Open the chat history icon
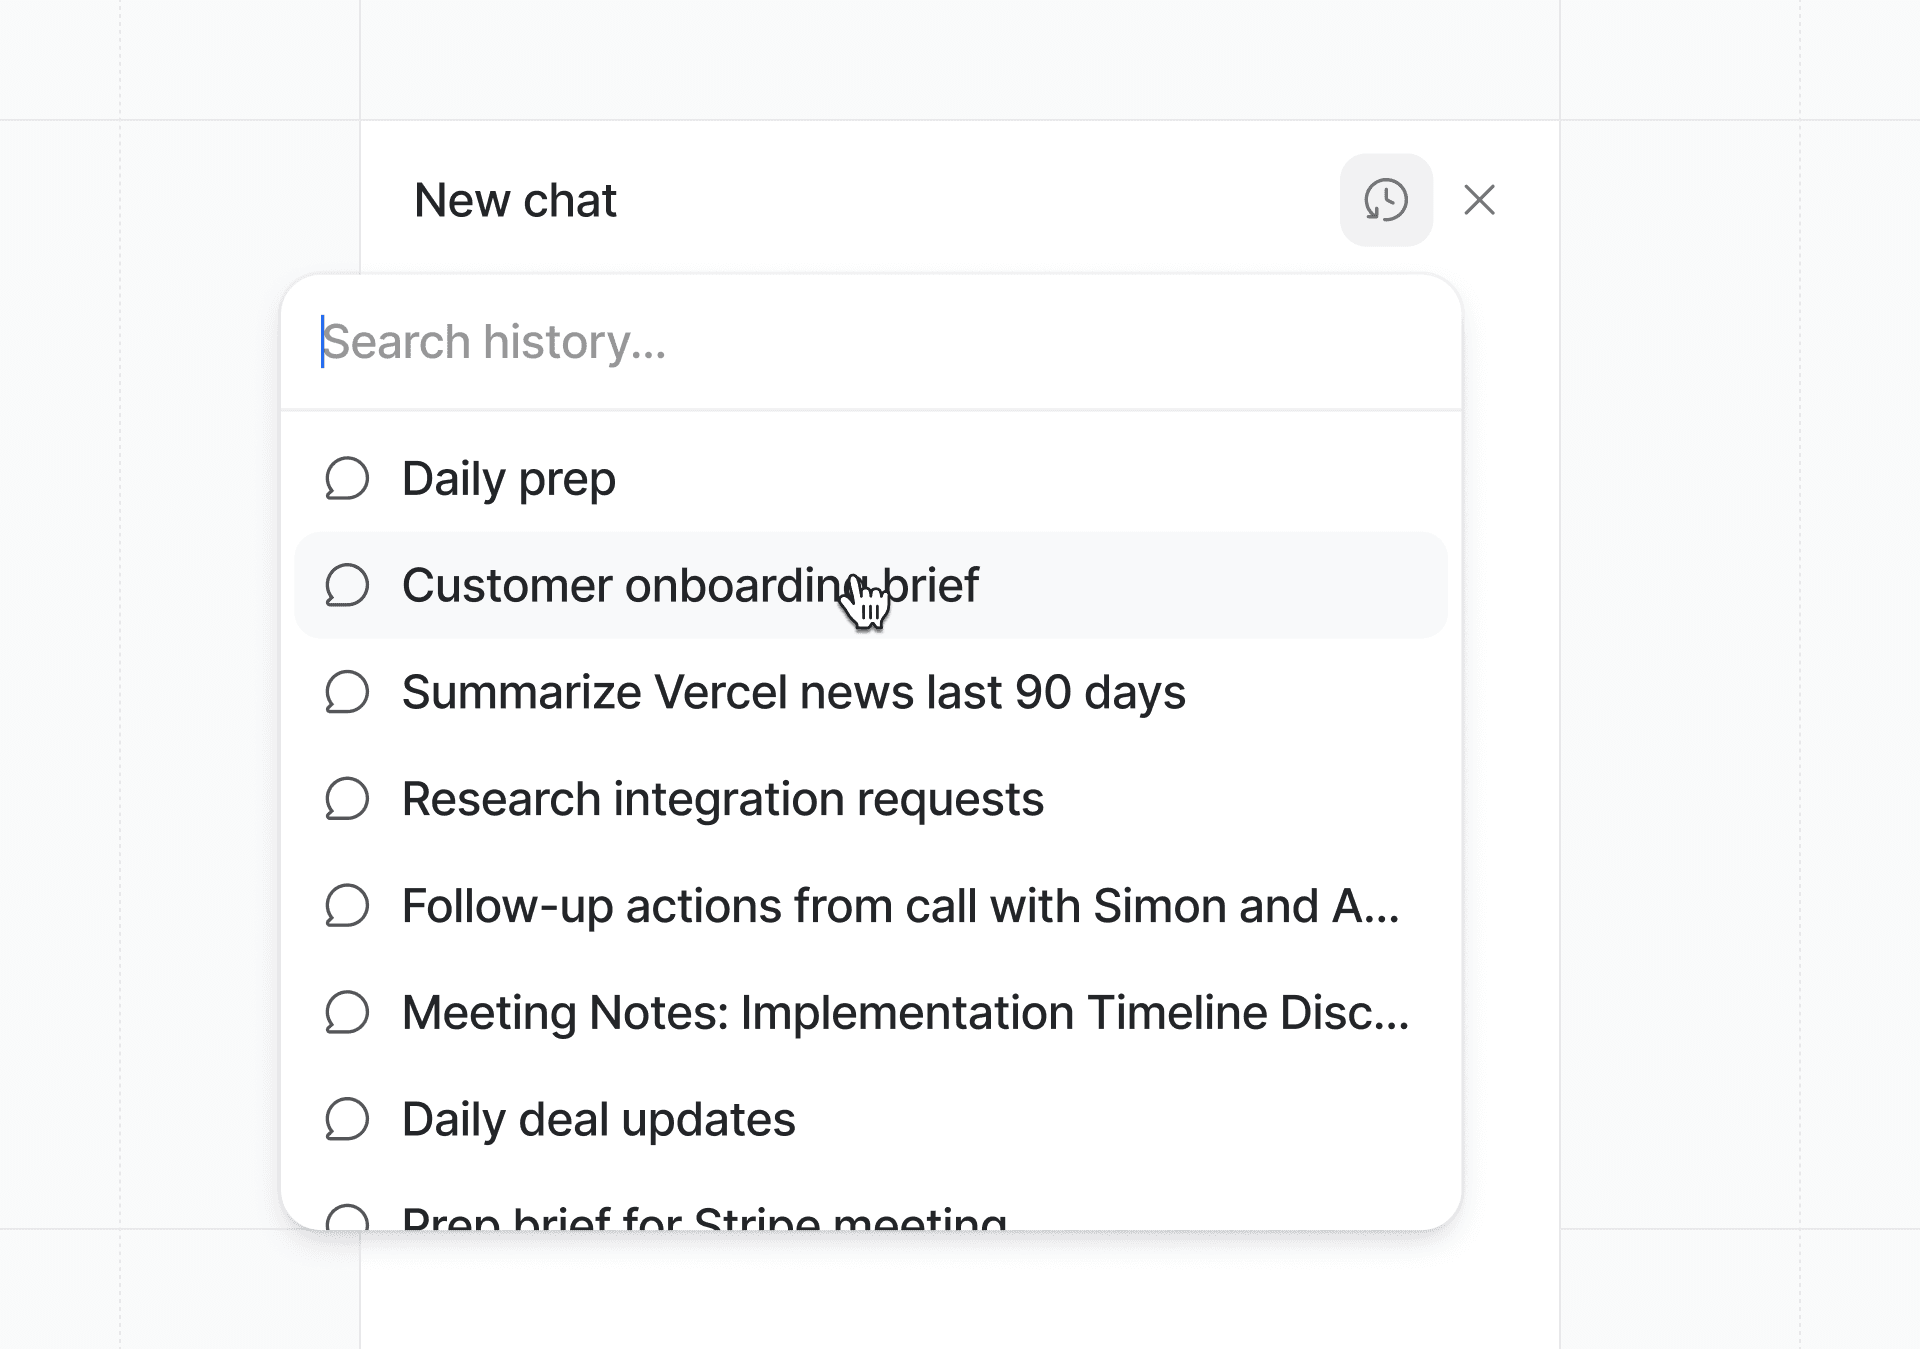The image size is (1920, 1349). click(x=1385, y=199)
